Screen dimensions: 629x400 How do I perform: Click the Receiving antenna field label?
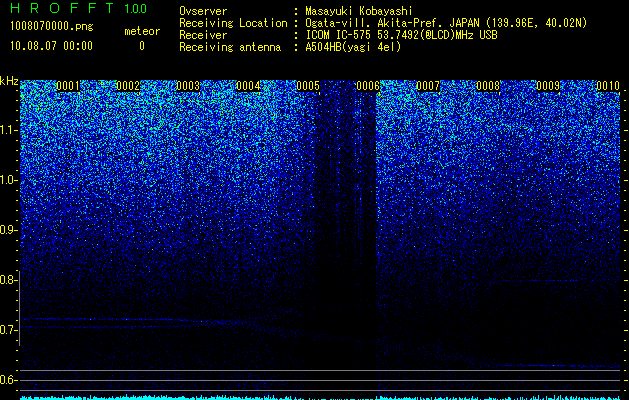230,47
